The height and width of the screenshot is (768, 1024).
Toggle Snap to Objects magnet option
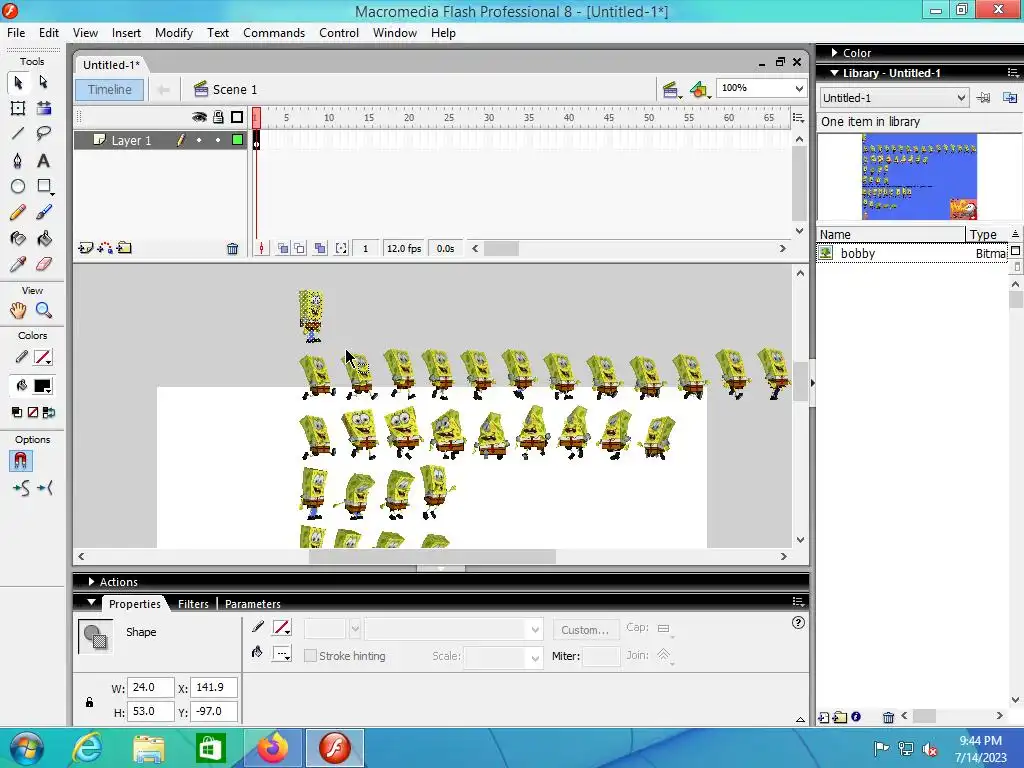click(x=20, y=461)
